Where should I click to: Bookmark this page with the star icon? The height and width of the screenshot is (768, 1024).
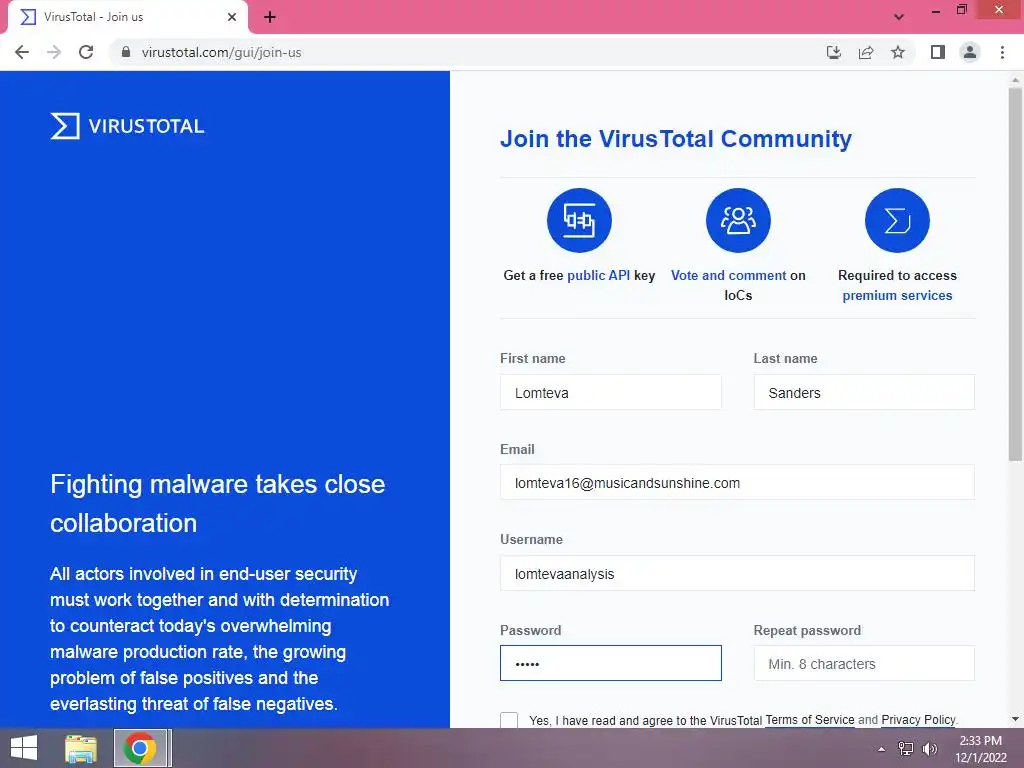[x=898, y=52]
